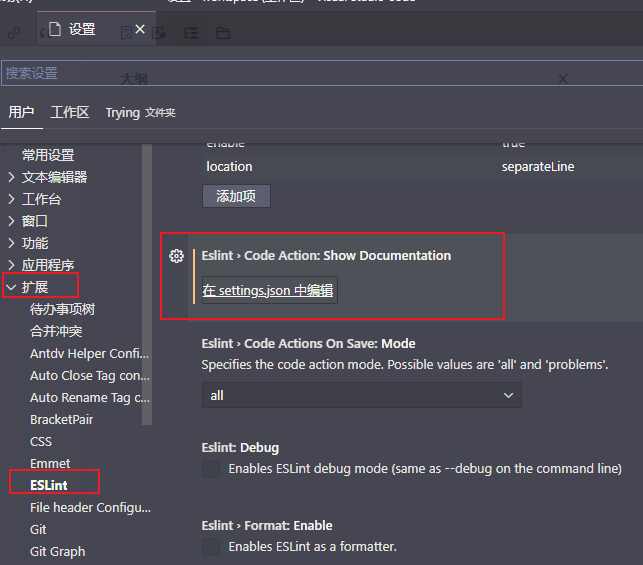Open File header Configuration settings
643x565 pixels.
90,508
